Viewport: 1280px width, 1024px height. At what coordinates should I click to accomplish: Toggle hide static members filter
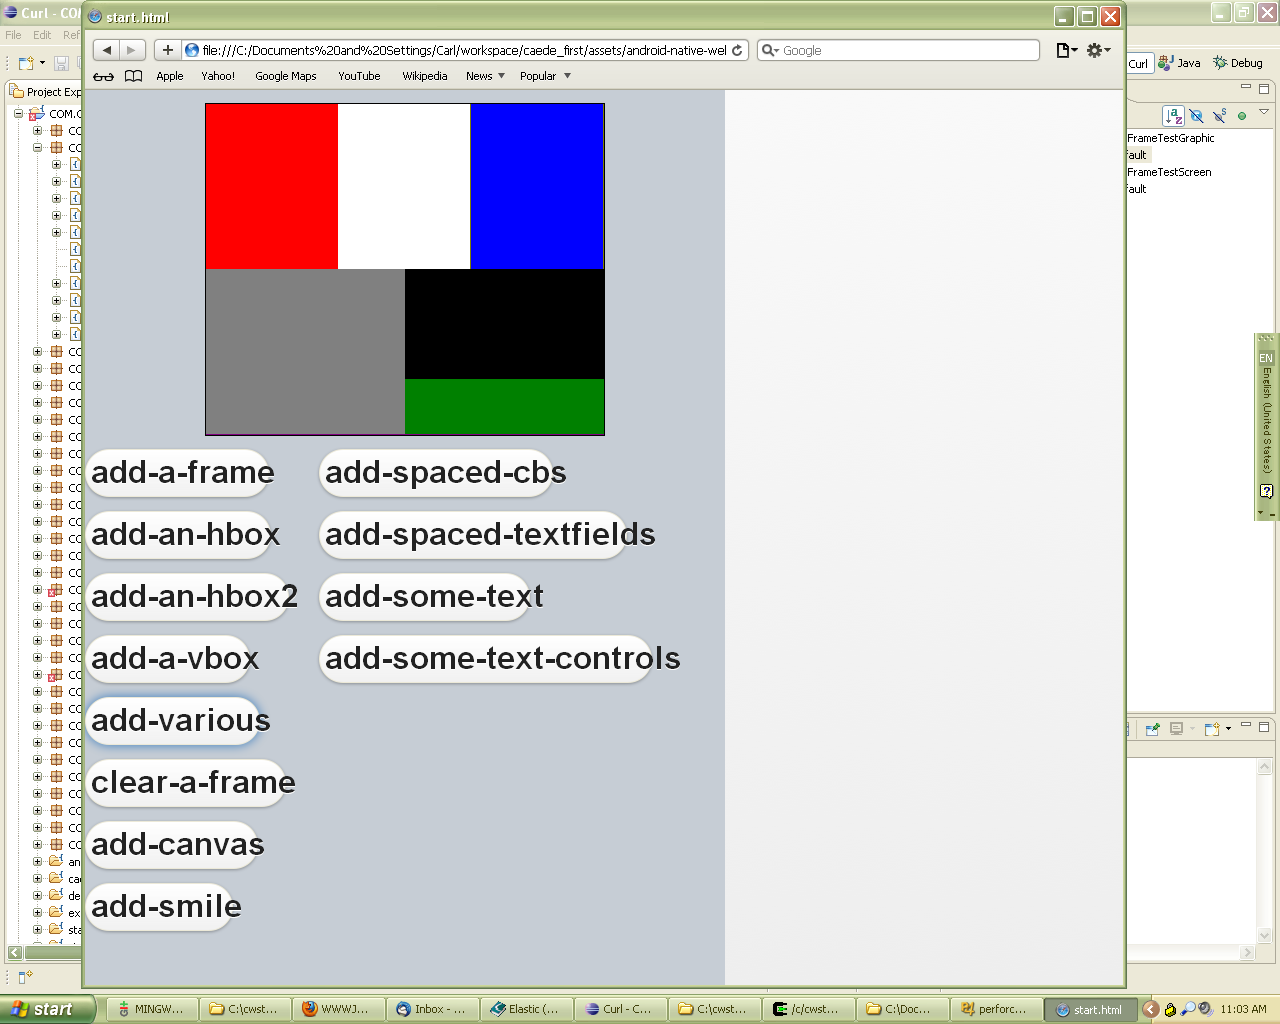1219,116
